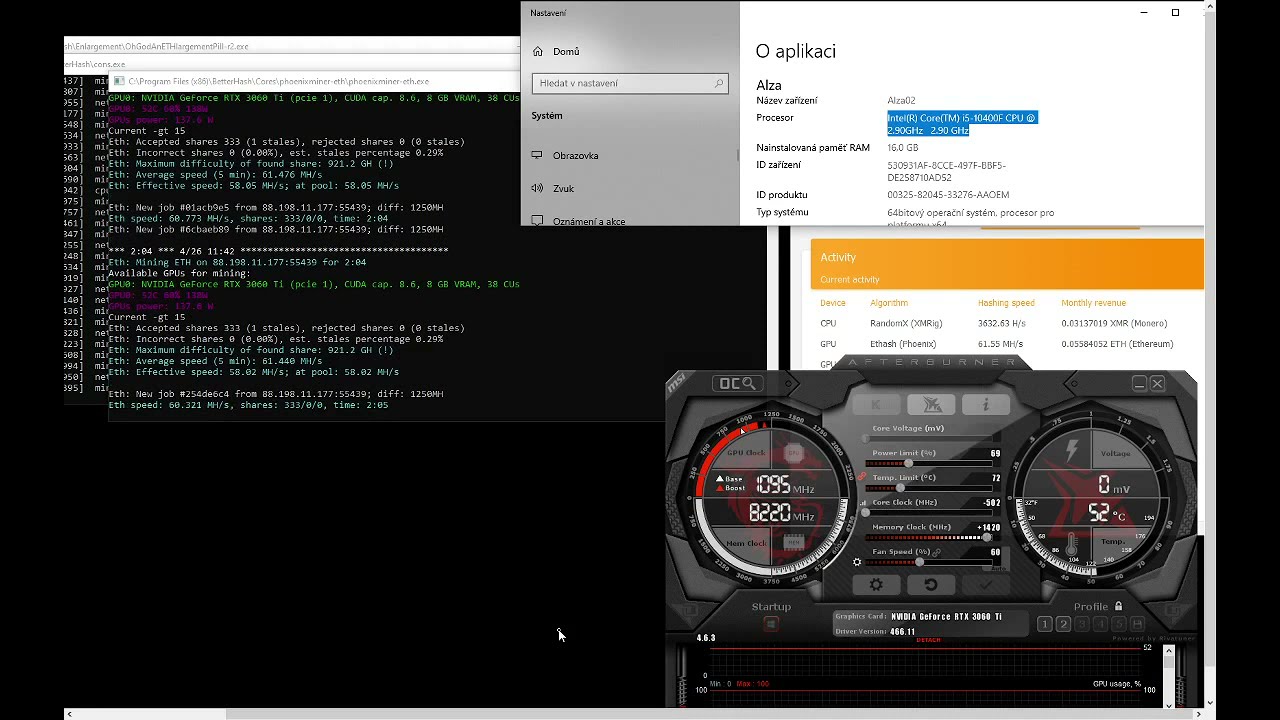Click product ID 00325-82045-33276-AAOEM
The image size is (1280, 720).
pyautogui.click(x=948, y=195)
